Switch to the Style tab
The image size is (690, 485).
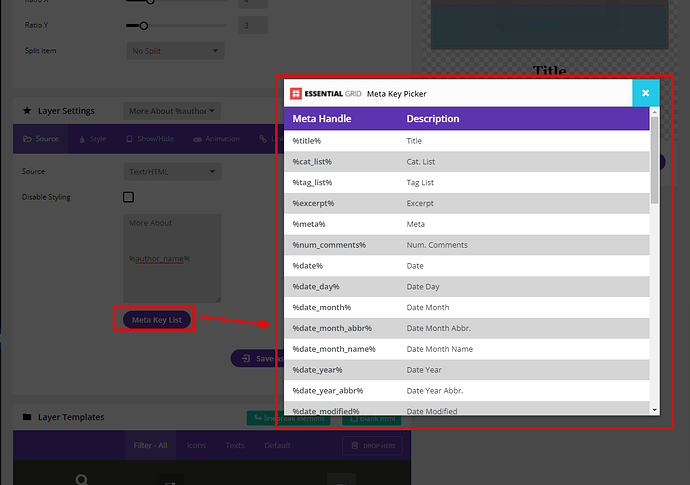92,139
